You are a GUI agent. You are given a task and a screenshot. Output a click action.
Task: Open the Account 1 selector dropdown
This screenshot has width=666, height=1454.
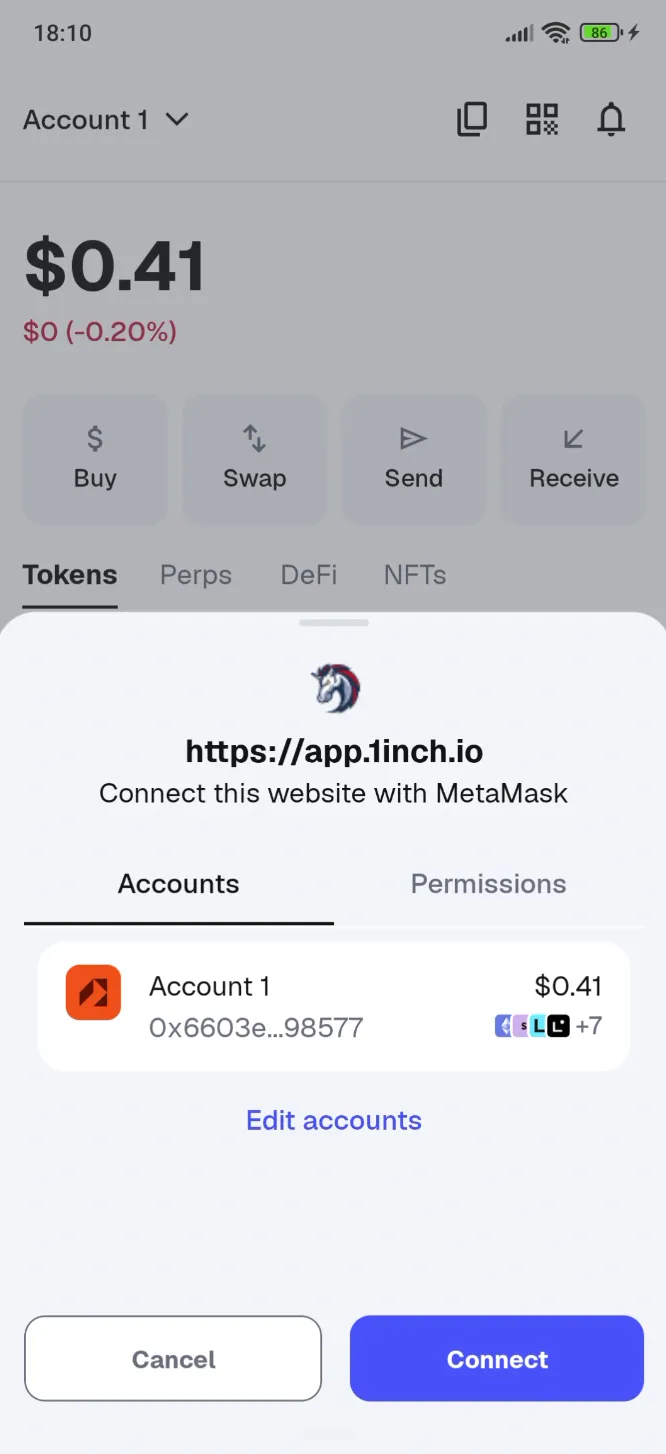click(x=106, y=119)
